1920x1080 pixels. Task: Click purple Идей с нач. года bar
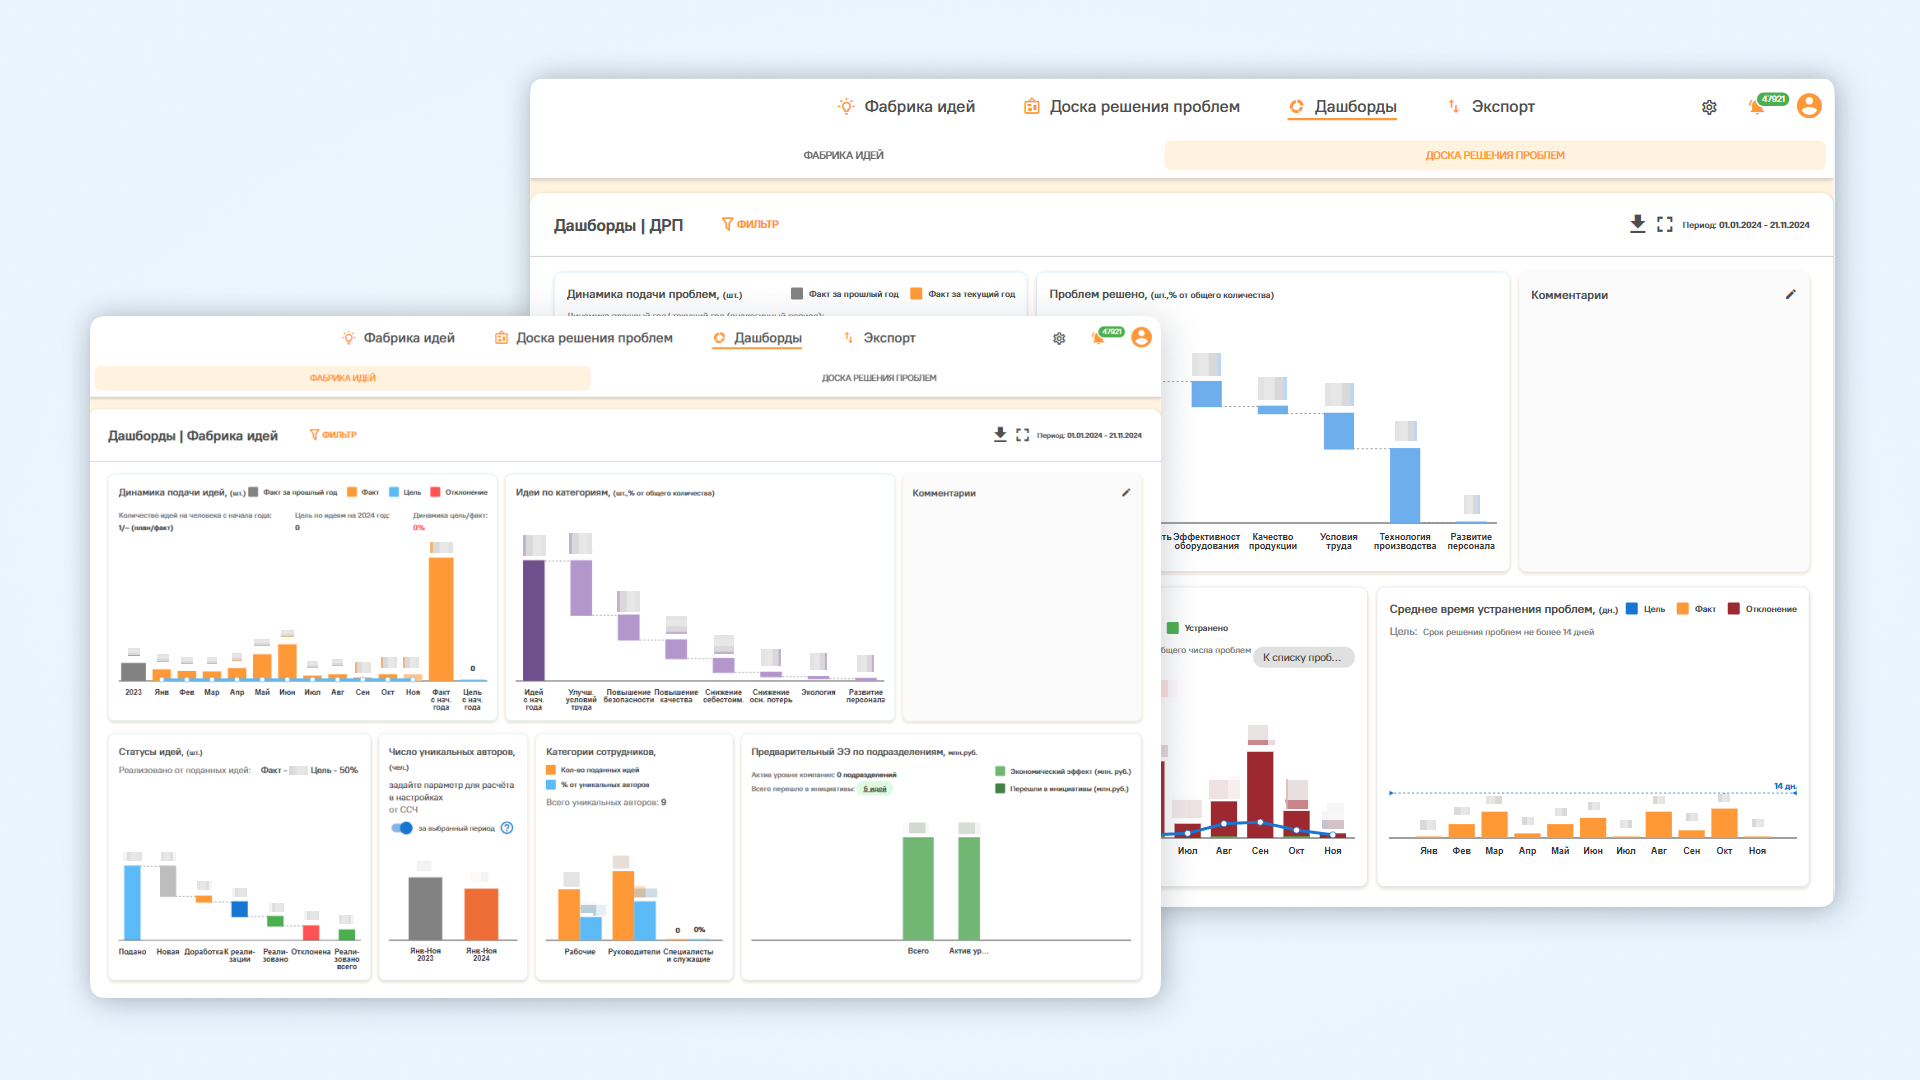pyautogui.click(x=534, y=620)
